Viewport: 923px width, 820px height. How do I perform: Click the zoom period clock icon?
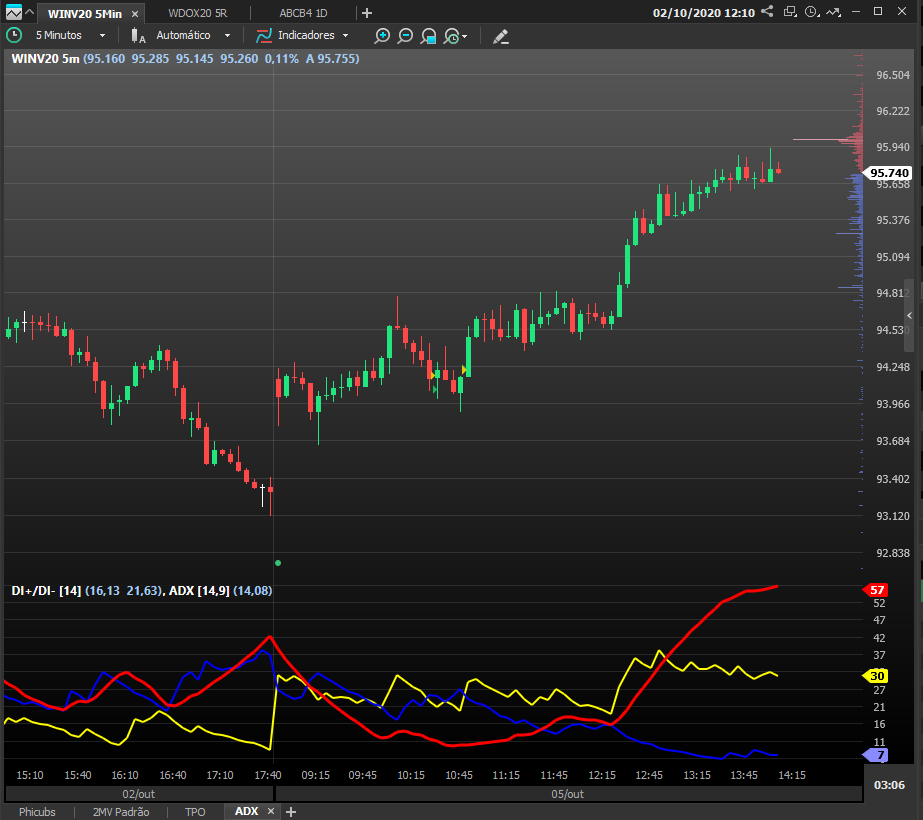click(x=451, y=36)
